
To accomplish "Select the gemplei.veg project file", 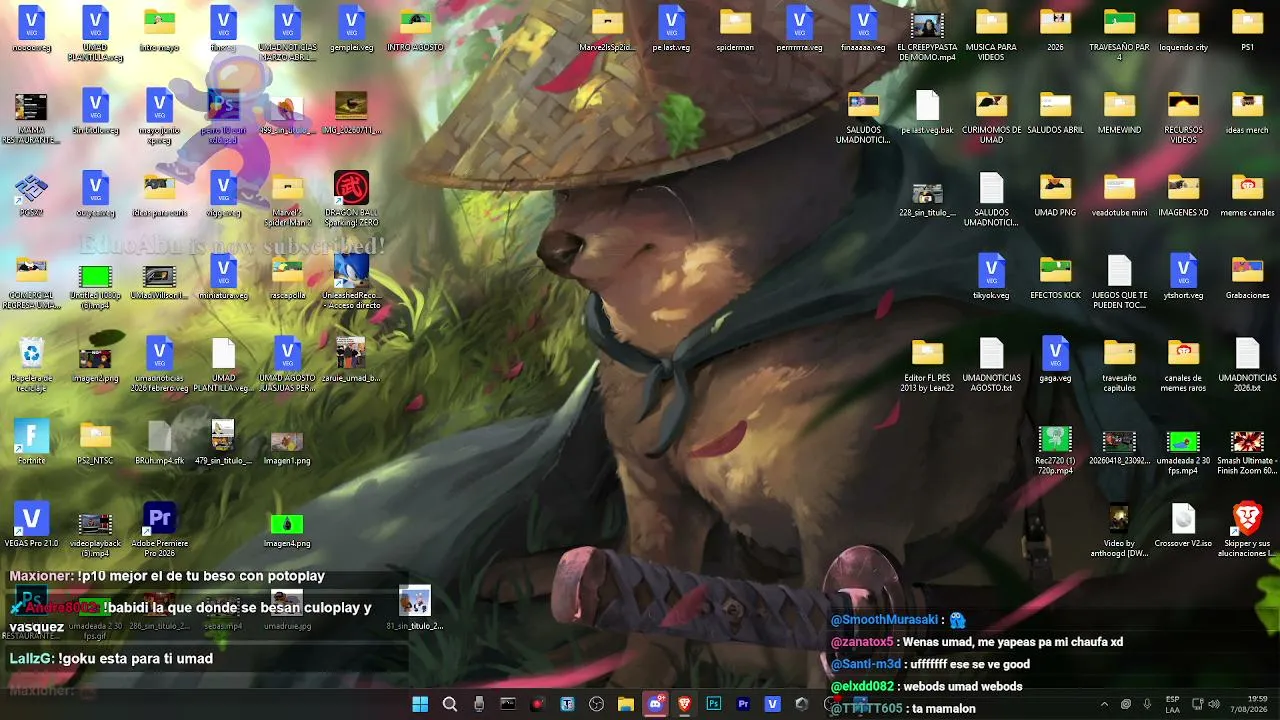I will pos(351,28).
